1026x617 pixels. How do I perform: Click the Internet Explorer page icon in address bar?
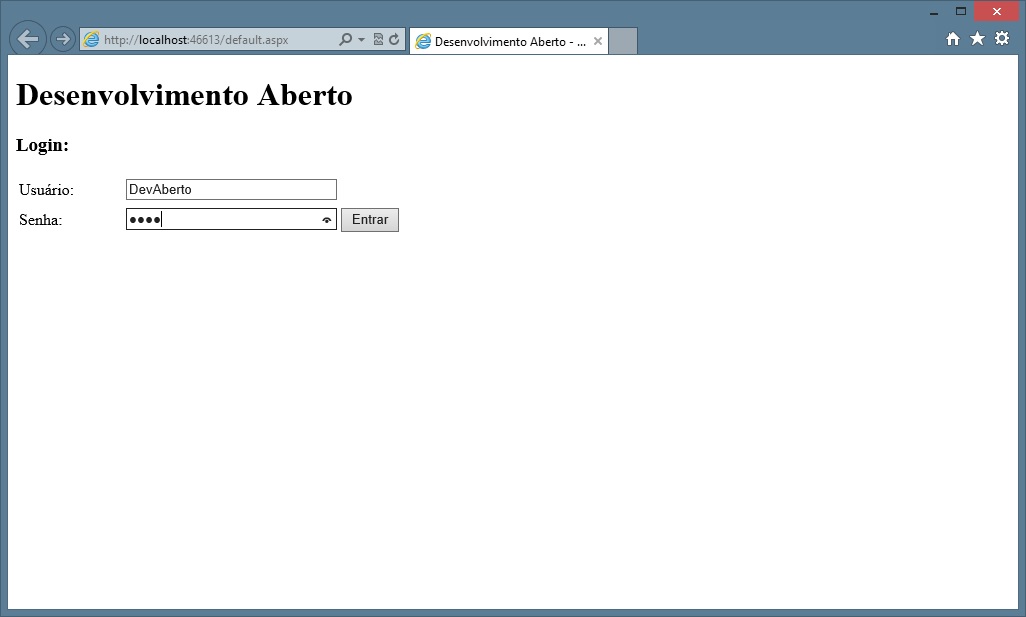coord(92,40)
